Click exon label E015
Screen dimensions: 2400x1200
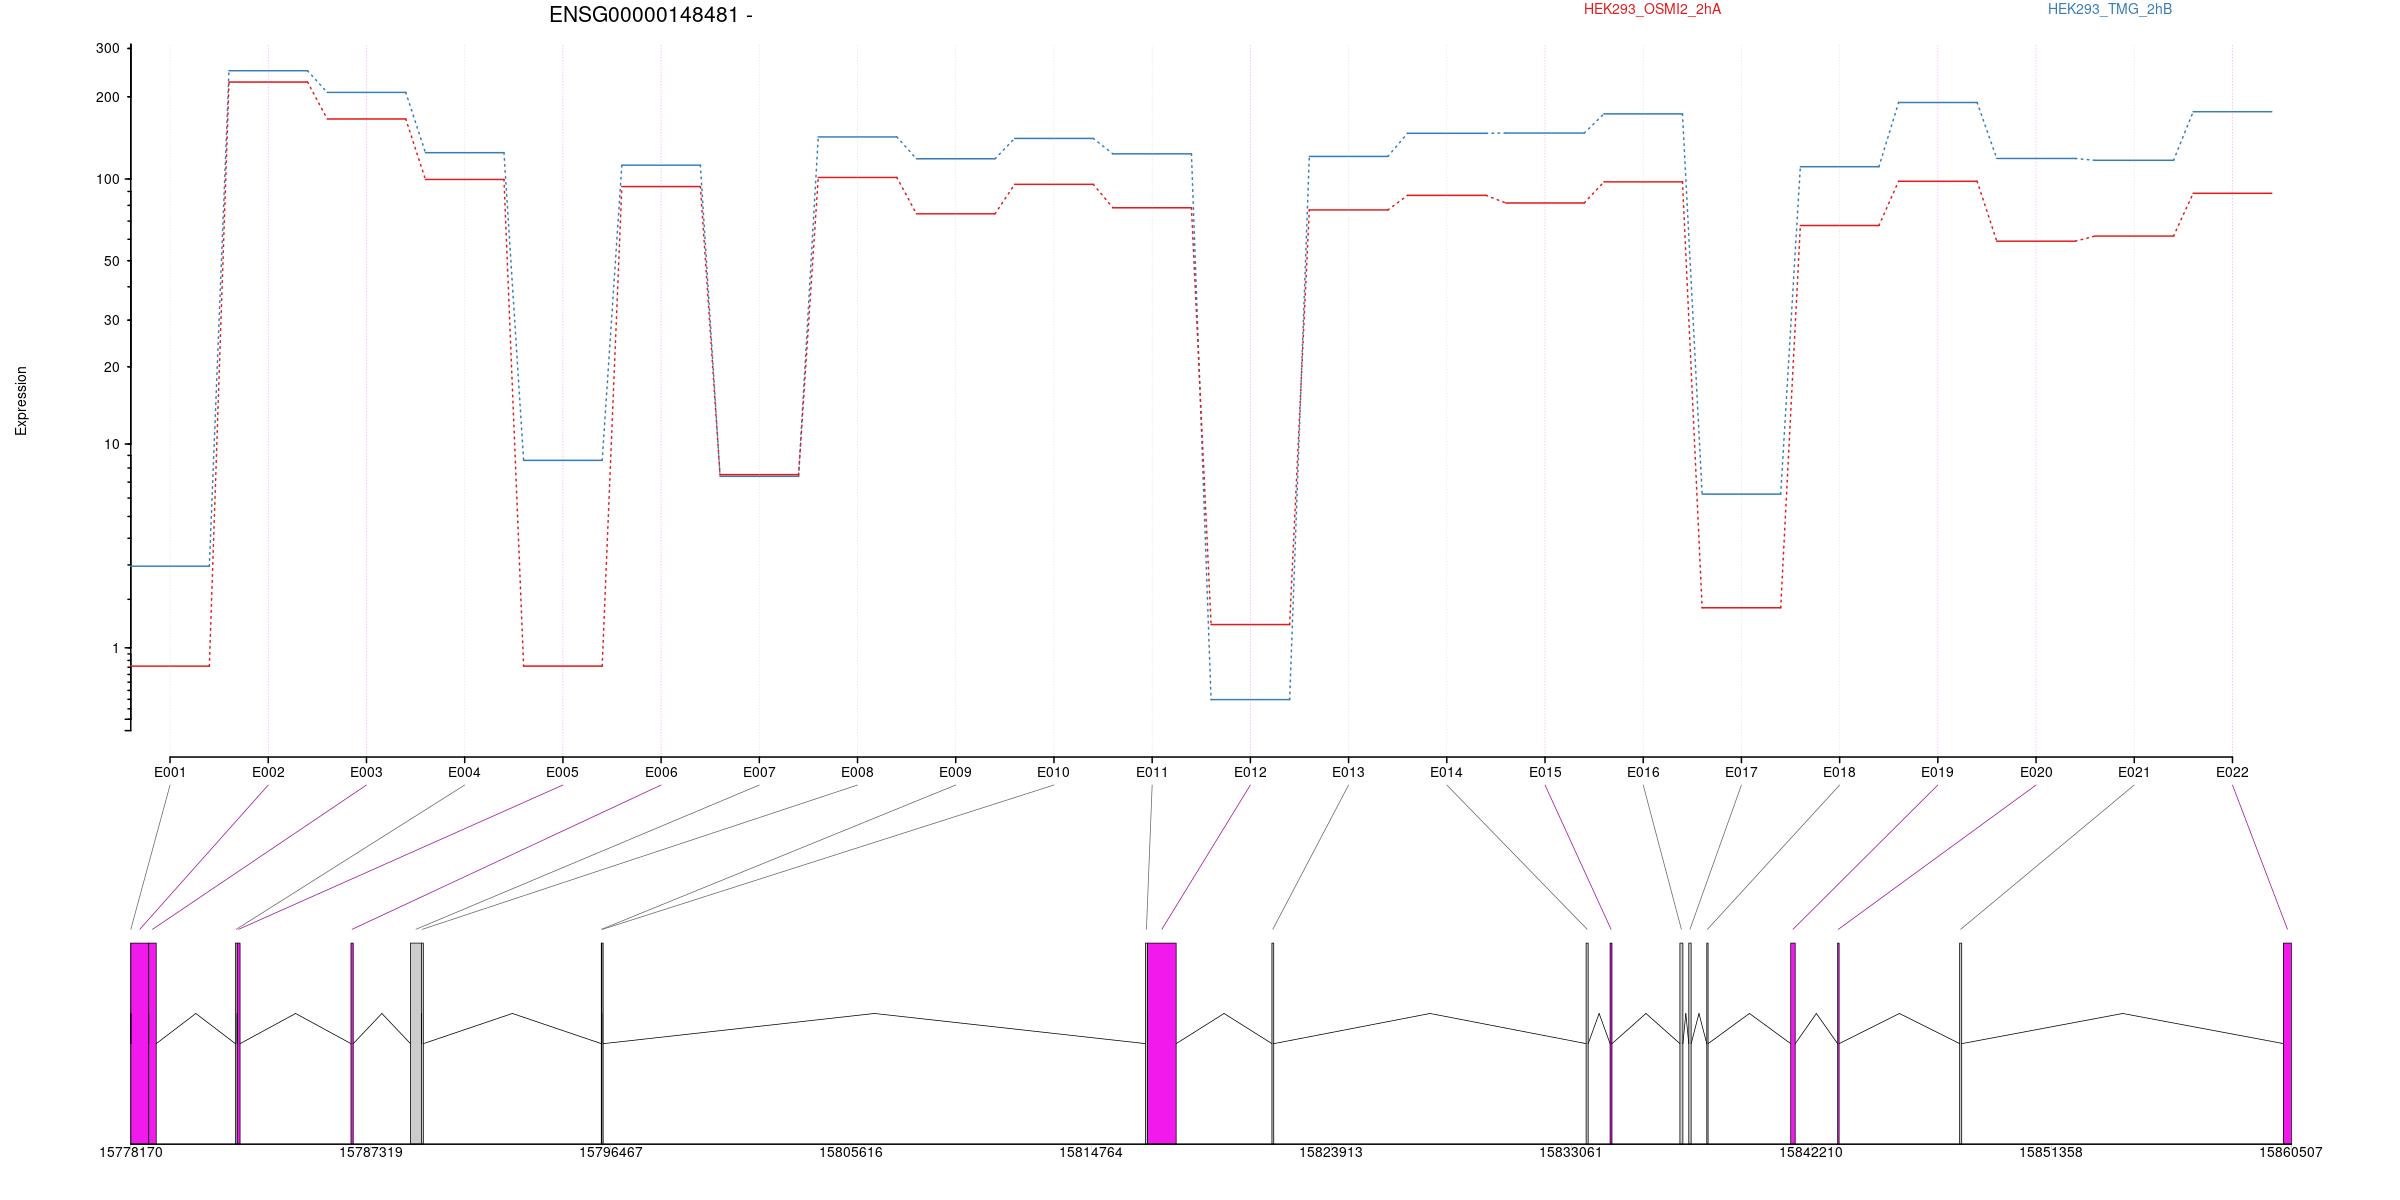tap(1545, 772)
